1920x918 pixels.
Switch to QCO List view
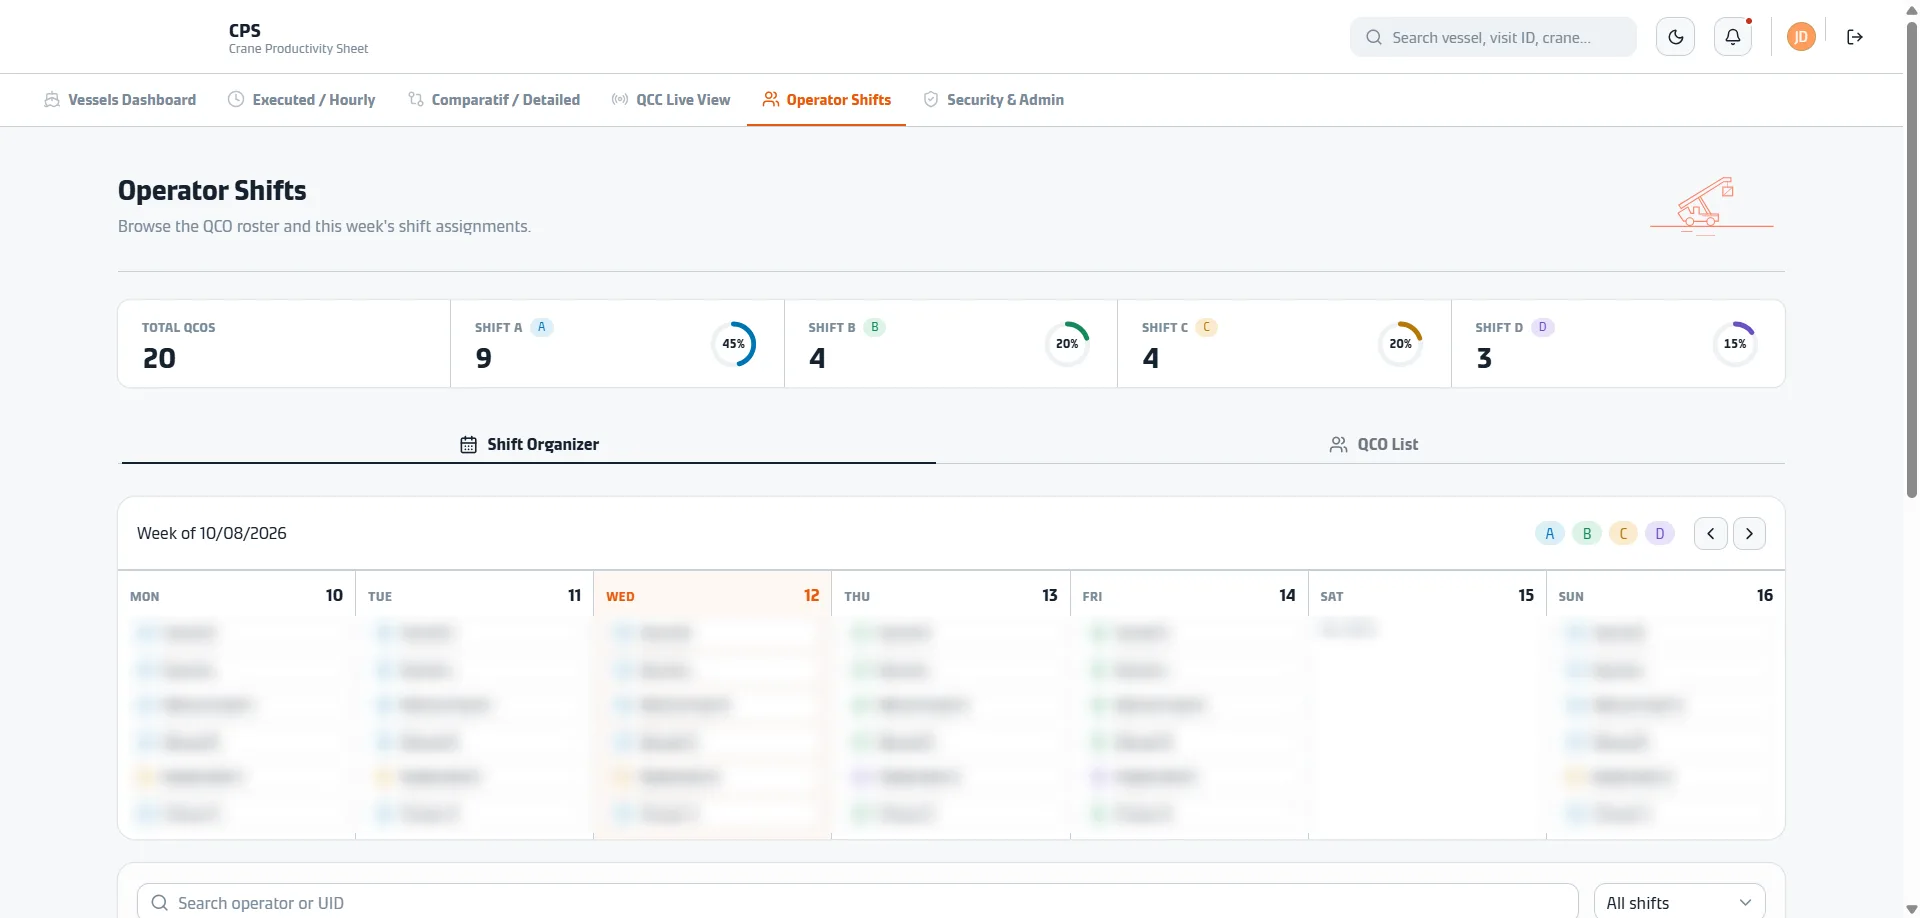1374,444
